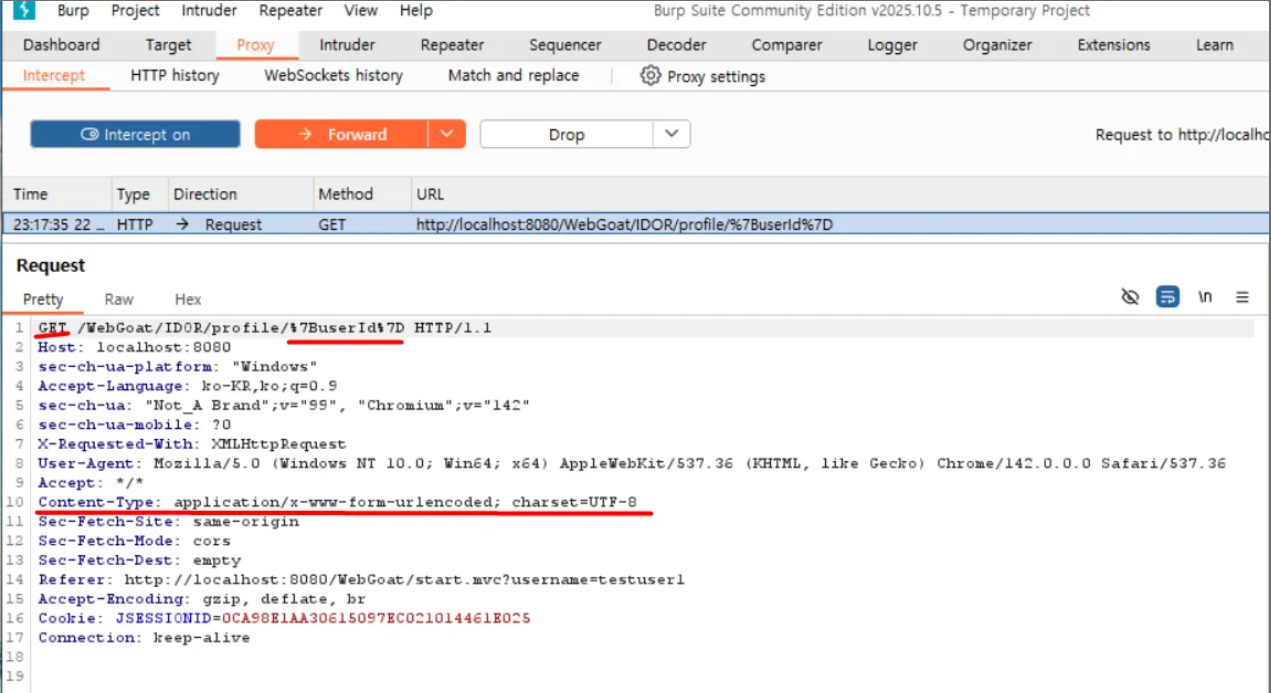
Task: Expand the Forward button dropdown arrow
Action: [447, 134]
